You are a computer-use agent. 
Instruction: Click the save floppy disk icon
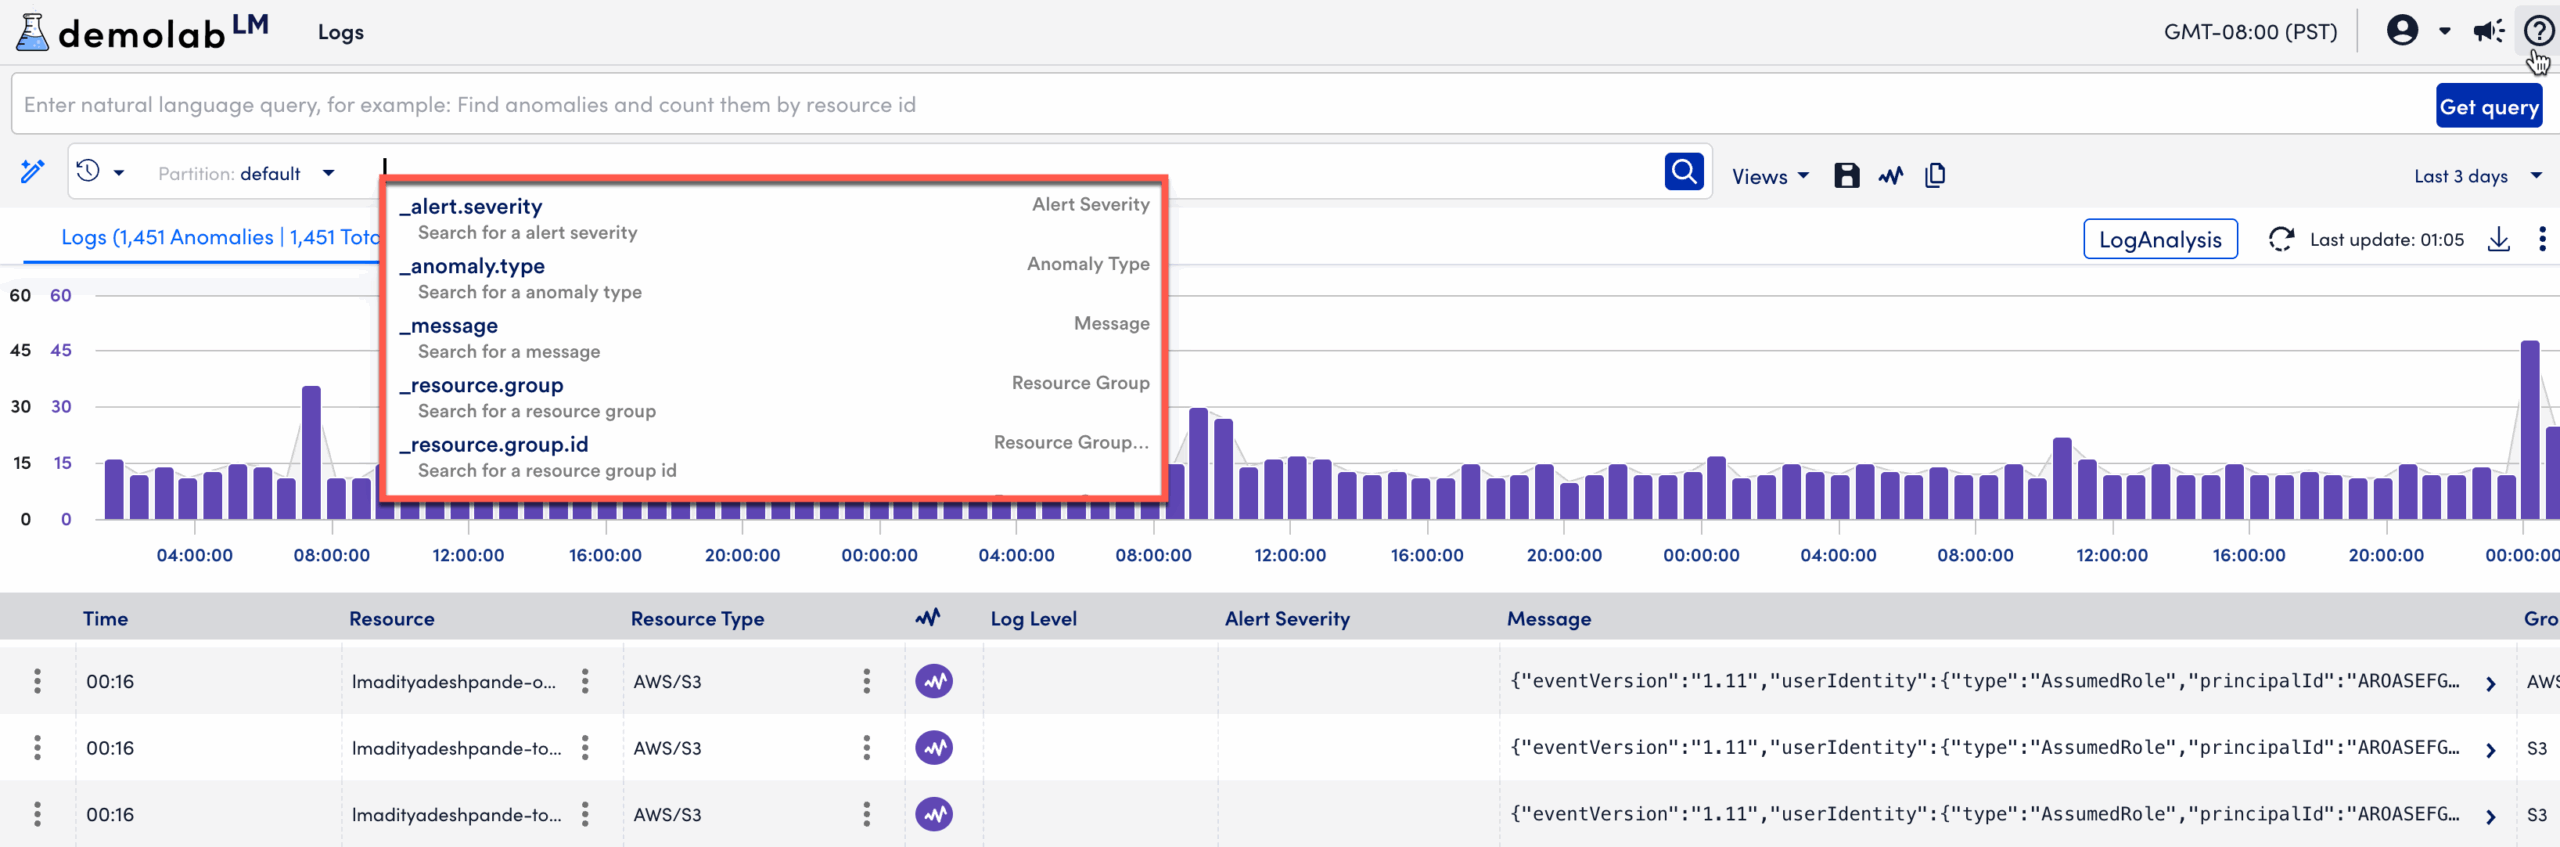[x=1846, y=176]
